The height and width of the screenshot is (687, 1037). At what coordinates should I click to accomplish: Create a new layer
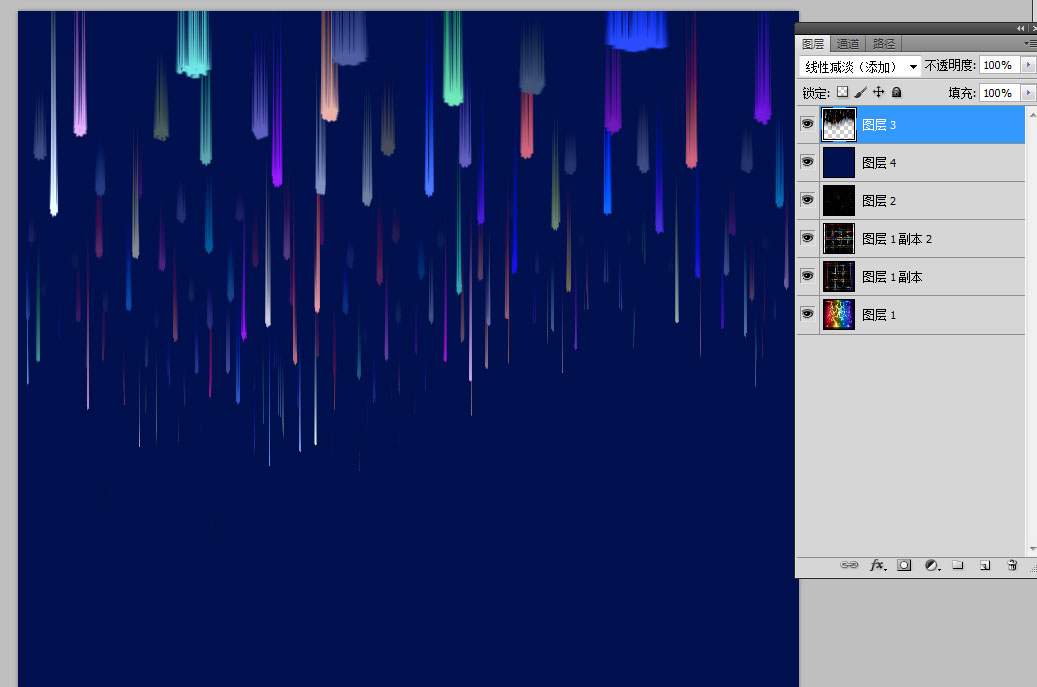click(985, 565)
